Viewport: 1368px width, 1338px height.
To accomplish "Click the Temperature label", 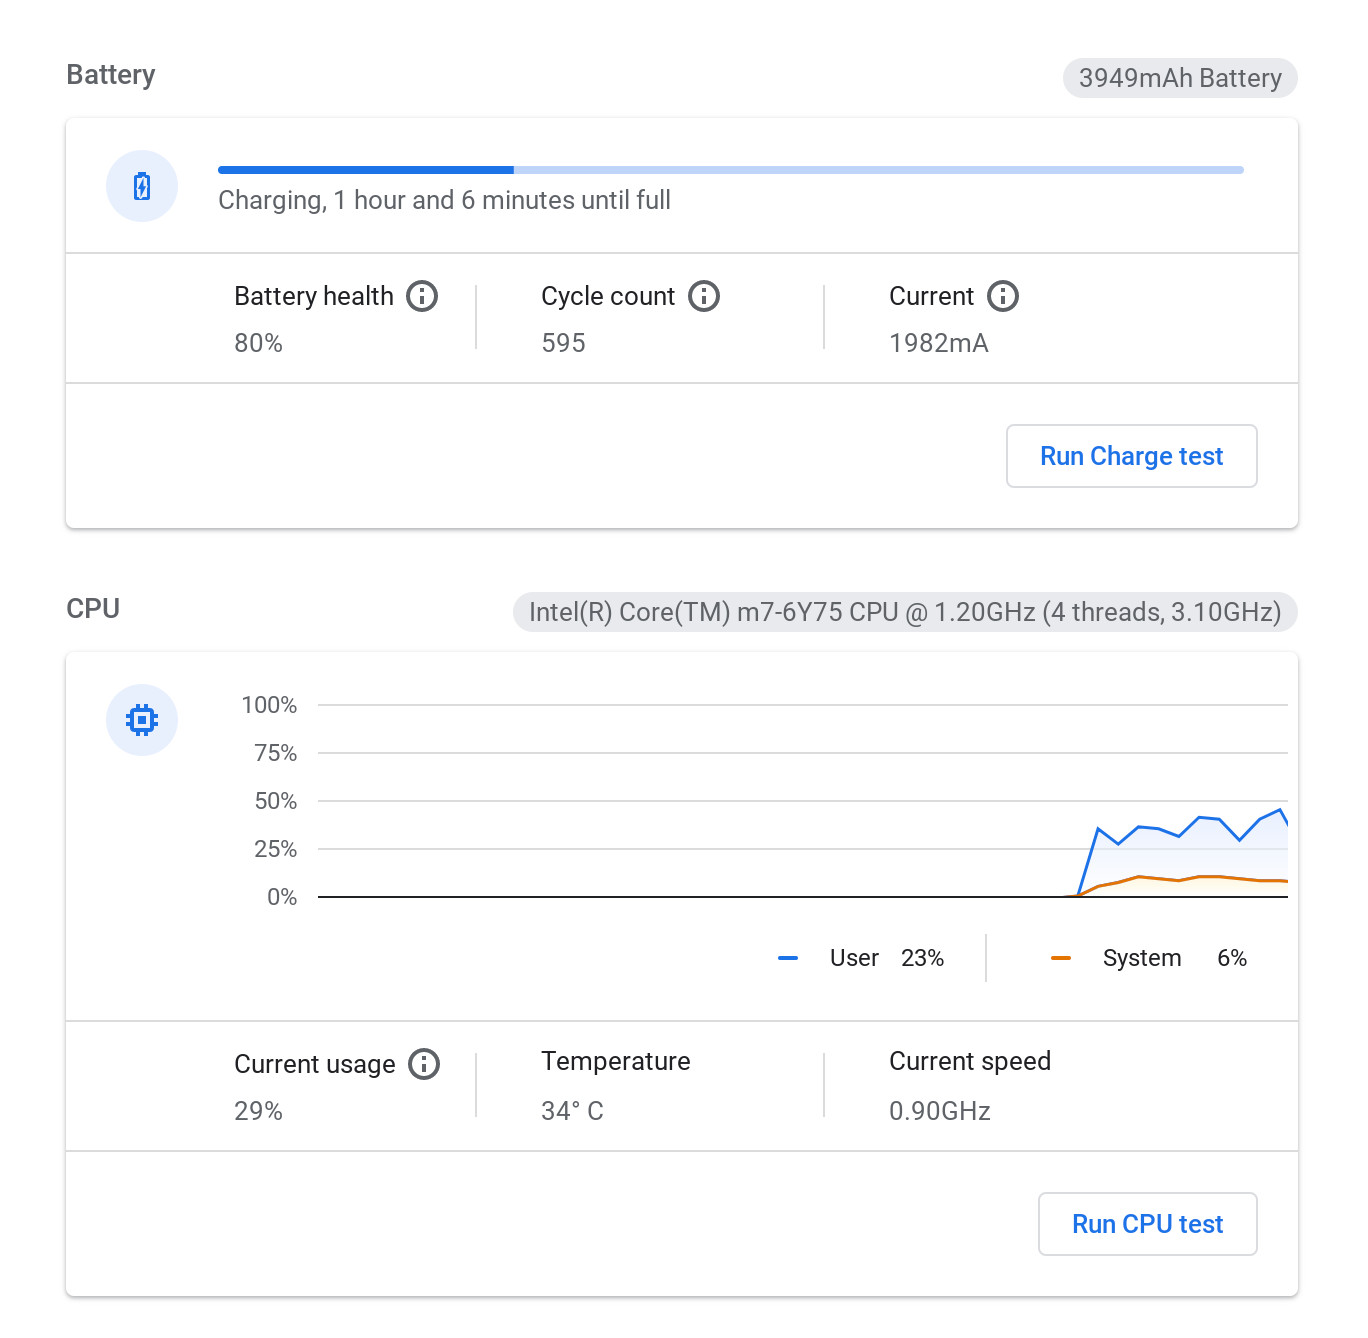I will (616, 1061).
